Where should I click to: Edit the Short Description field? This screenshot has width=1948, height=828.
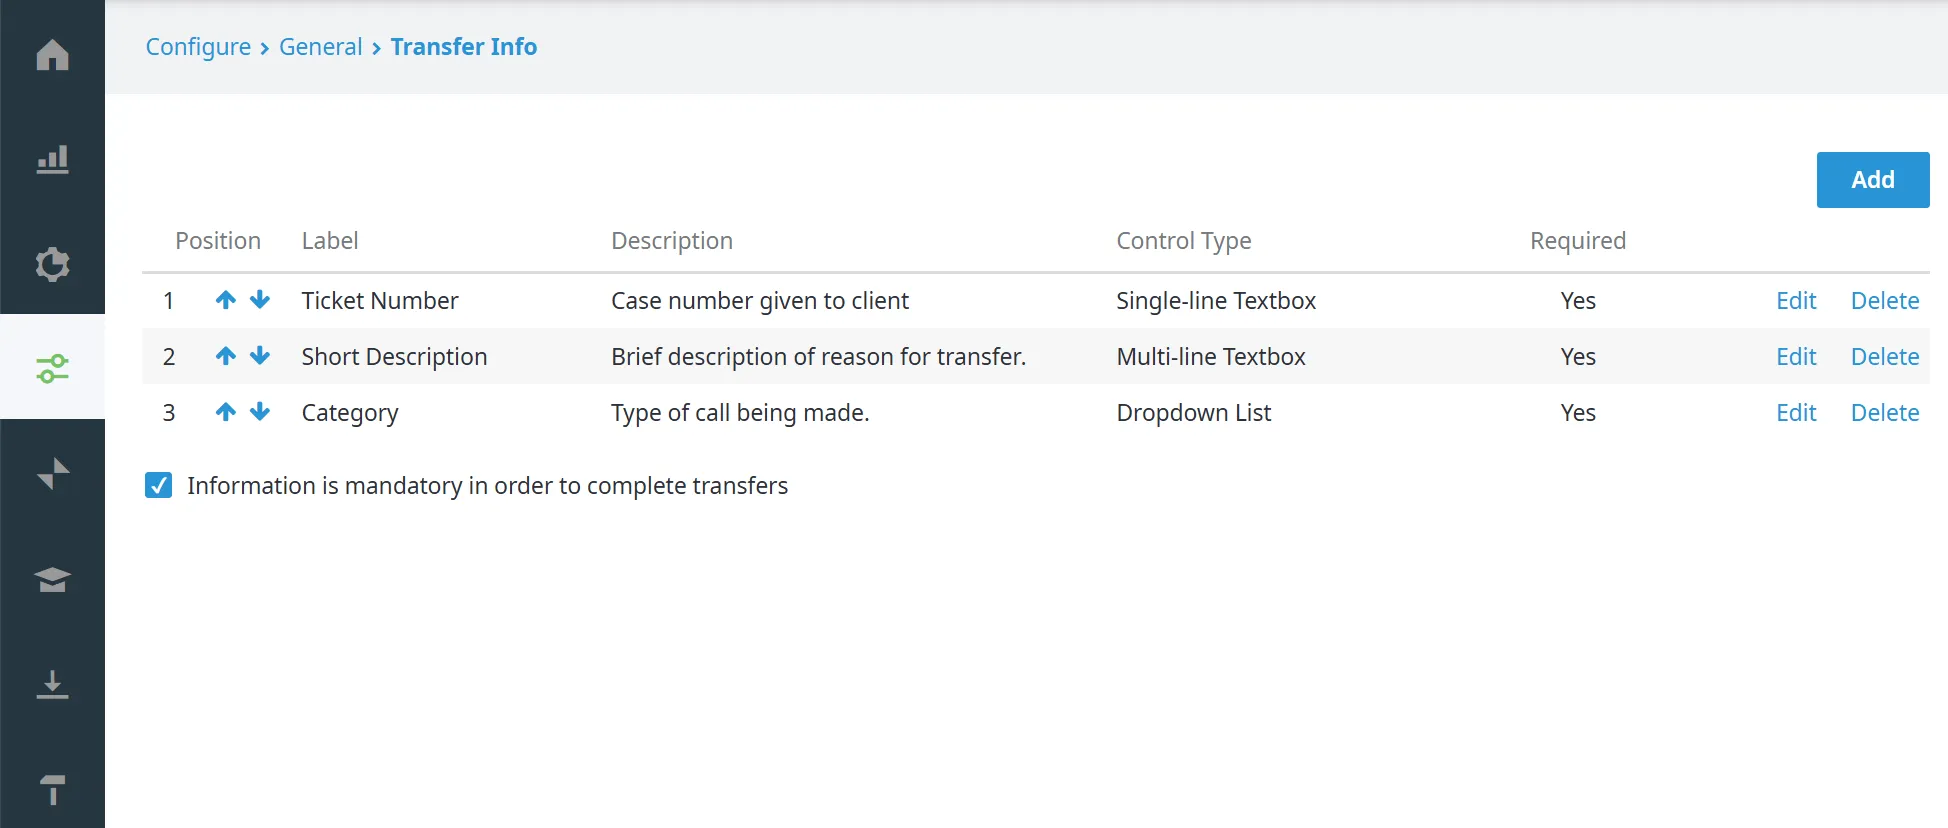[1796, 357]
